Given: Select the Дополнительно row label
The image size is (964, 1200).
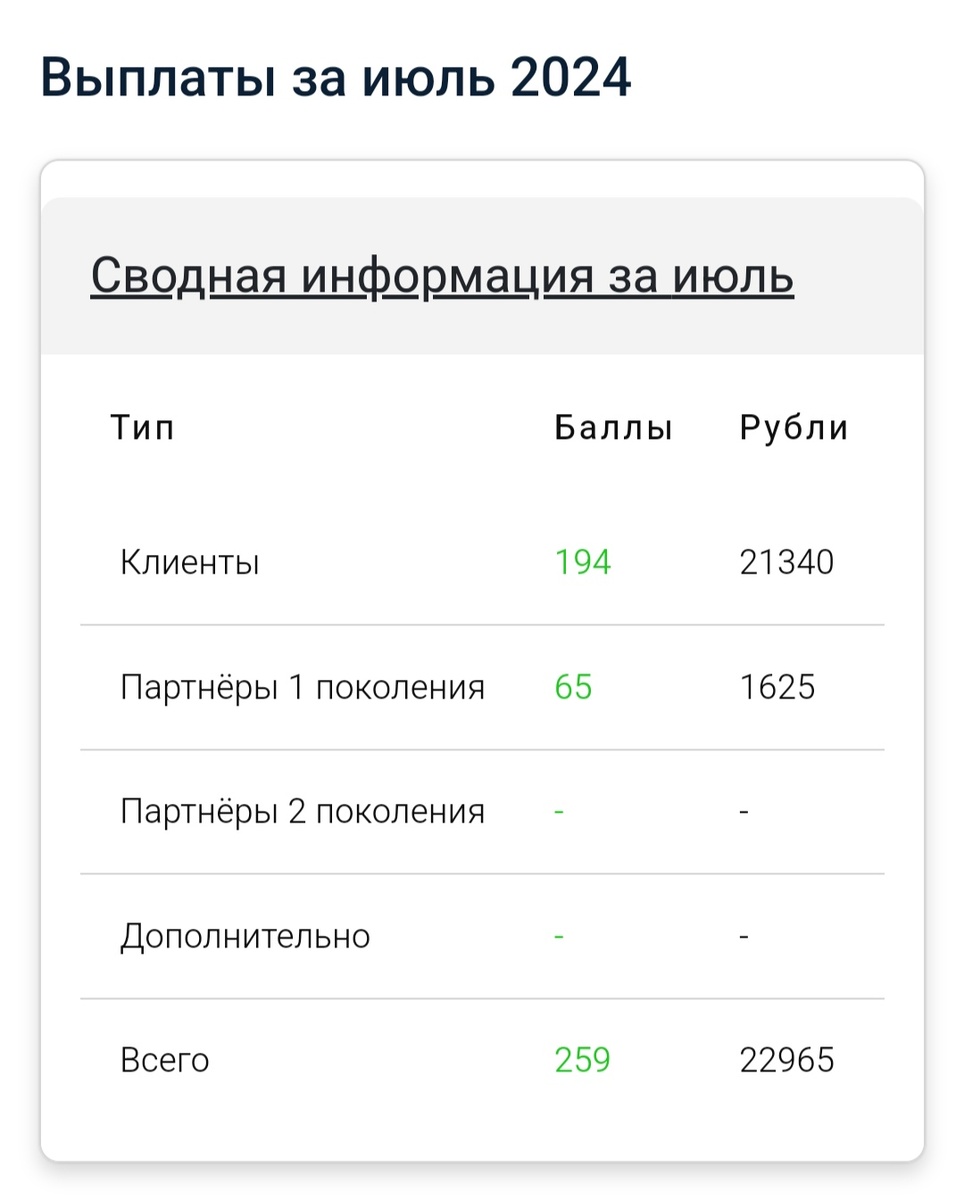Looking at the screenshot, I should 245,935.
